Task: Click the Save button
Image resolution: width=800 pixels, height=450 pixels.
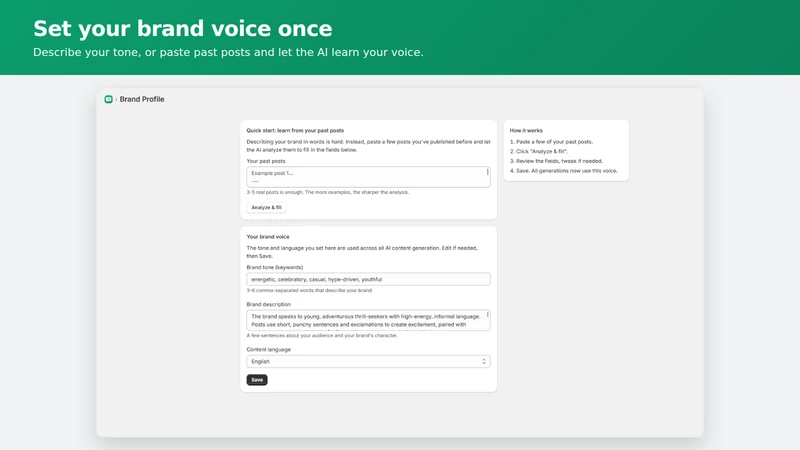Action: click(257, 380)
